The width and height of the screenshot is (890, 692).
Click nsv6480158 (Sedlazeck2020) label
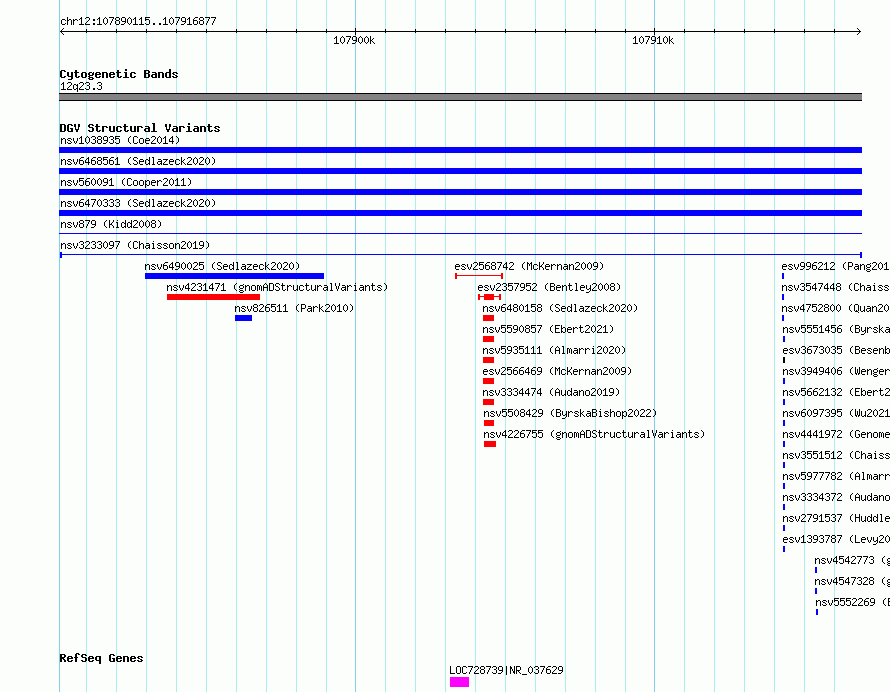click(x=560, y=308)
